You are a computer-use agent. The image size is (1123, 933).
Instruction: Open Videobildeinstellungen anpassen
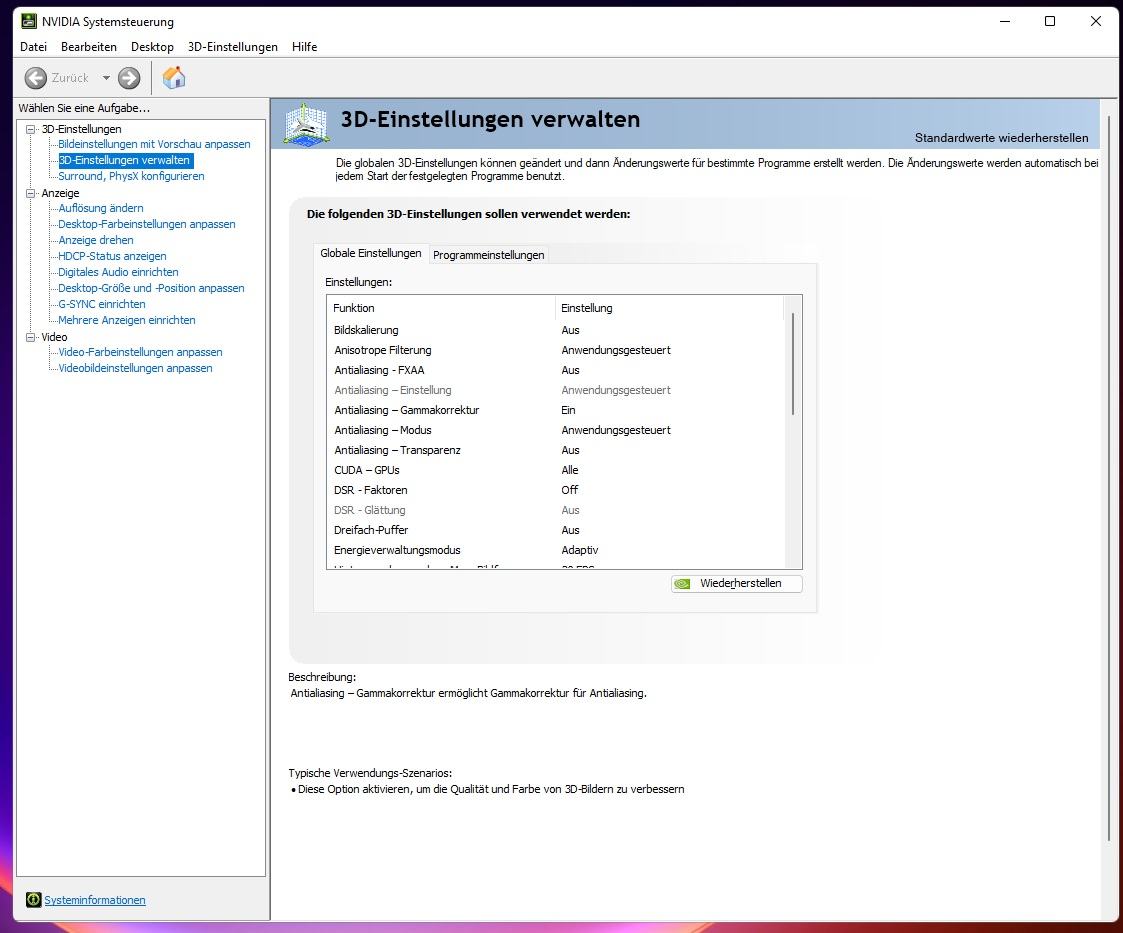(135, 368)
